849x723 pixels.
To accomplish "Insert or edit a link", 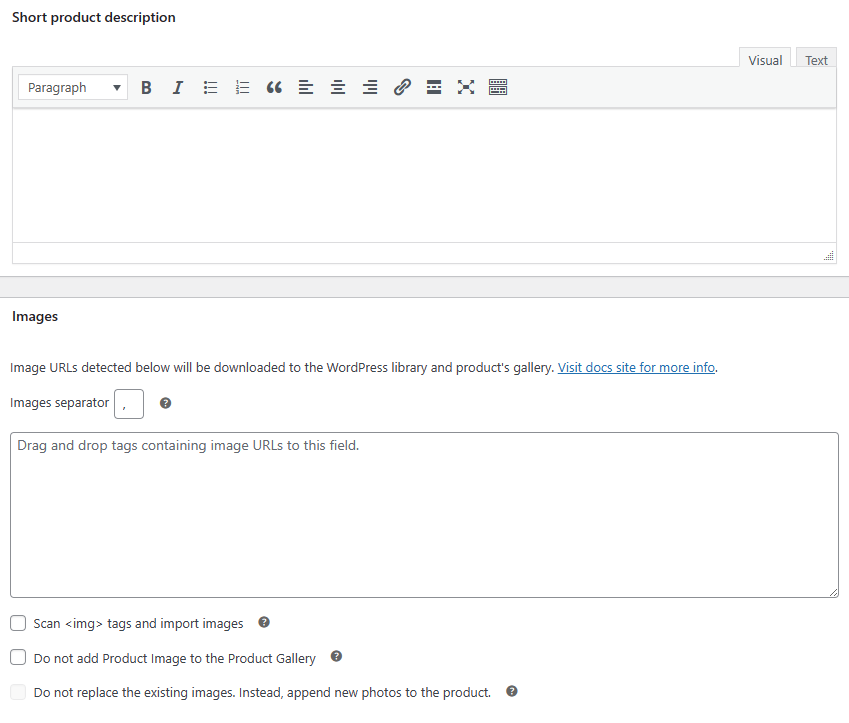I will [x=402, y=87].
